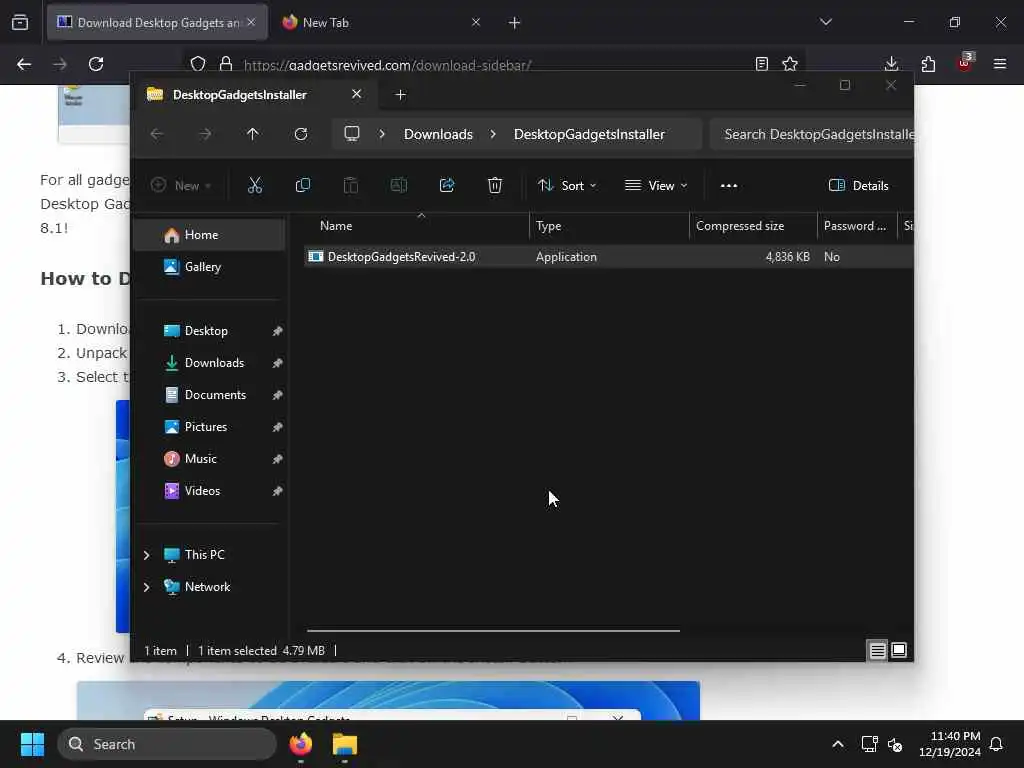Select Network in the navigation pane
The image size is (1024, 768).
(x=209, y=586)
